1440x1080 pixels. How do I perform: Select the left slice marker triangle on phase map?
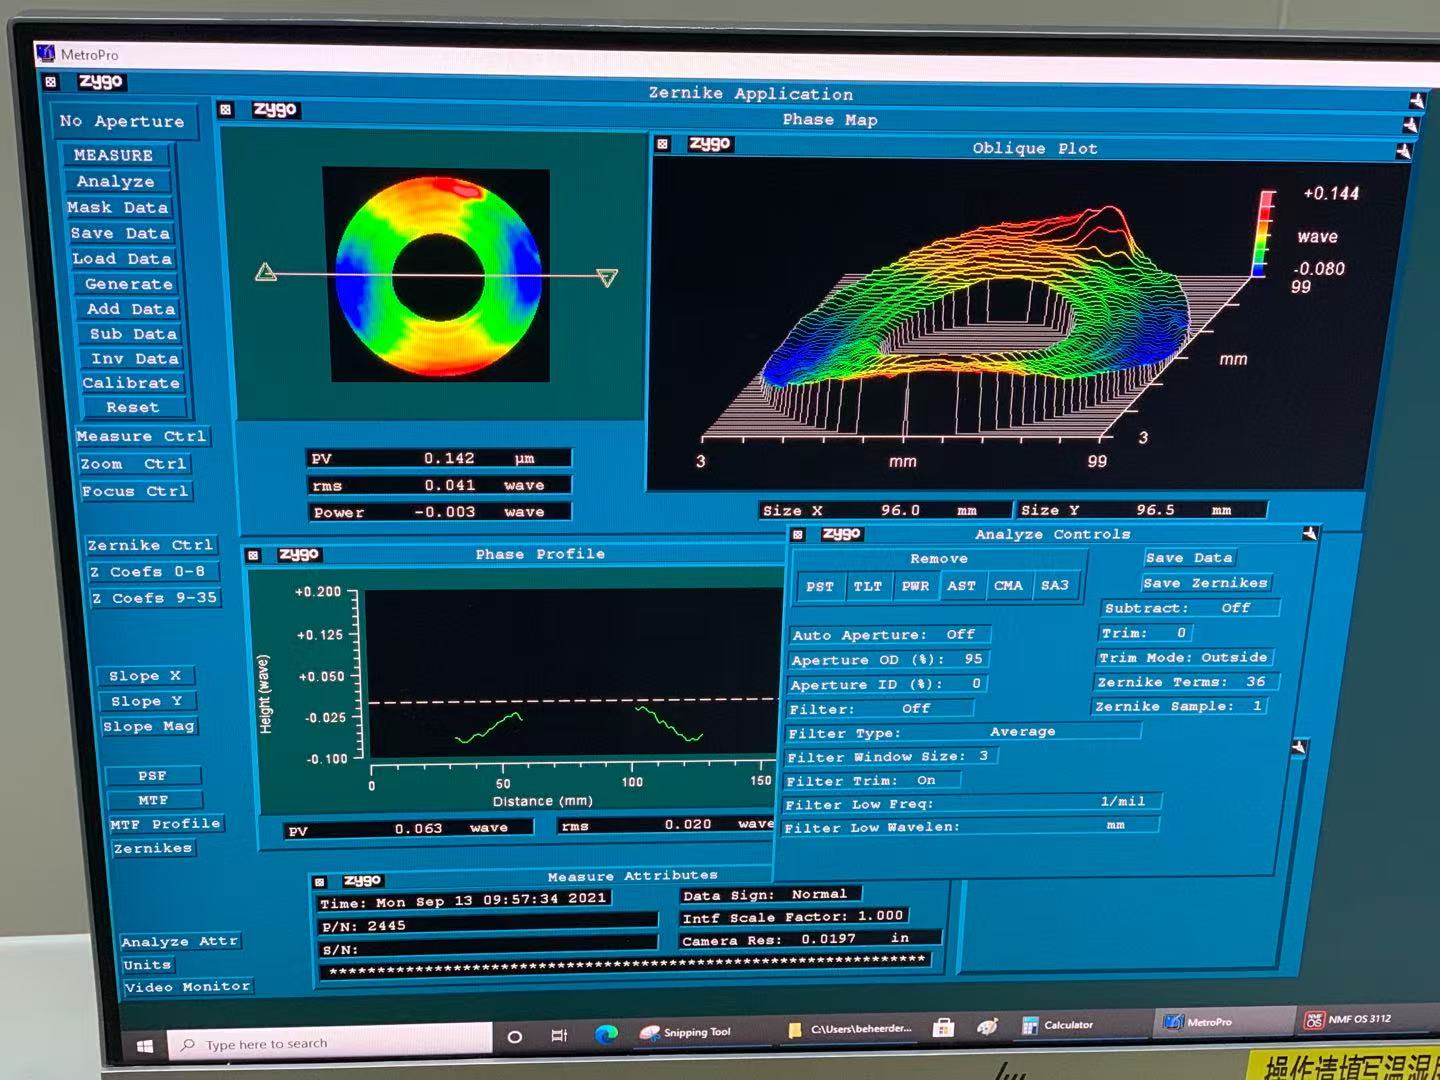266,272
